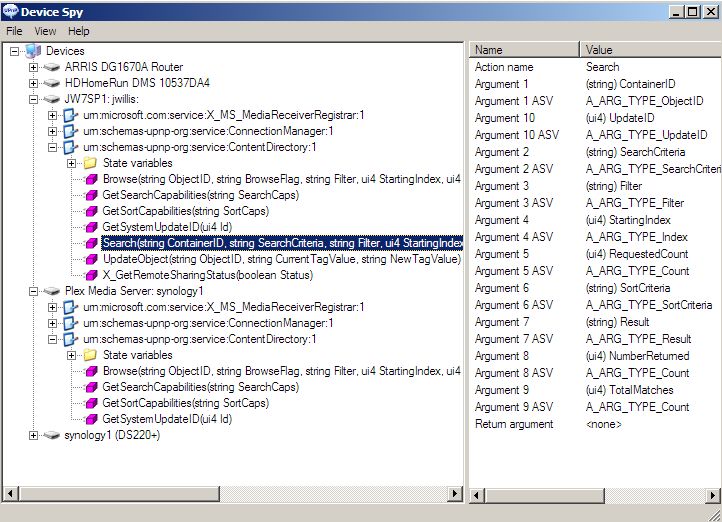The image size is (722, 522).
Task: Click Plex Media Server device icon
Action: [52, 291]
